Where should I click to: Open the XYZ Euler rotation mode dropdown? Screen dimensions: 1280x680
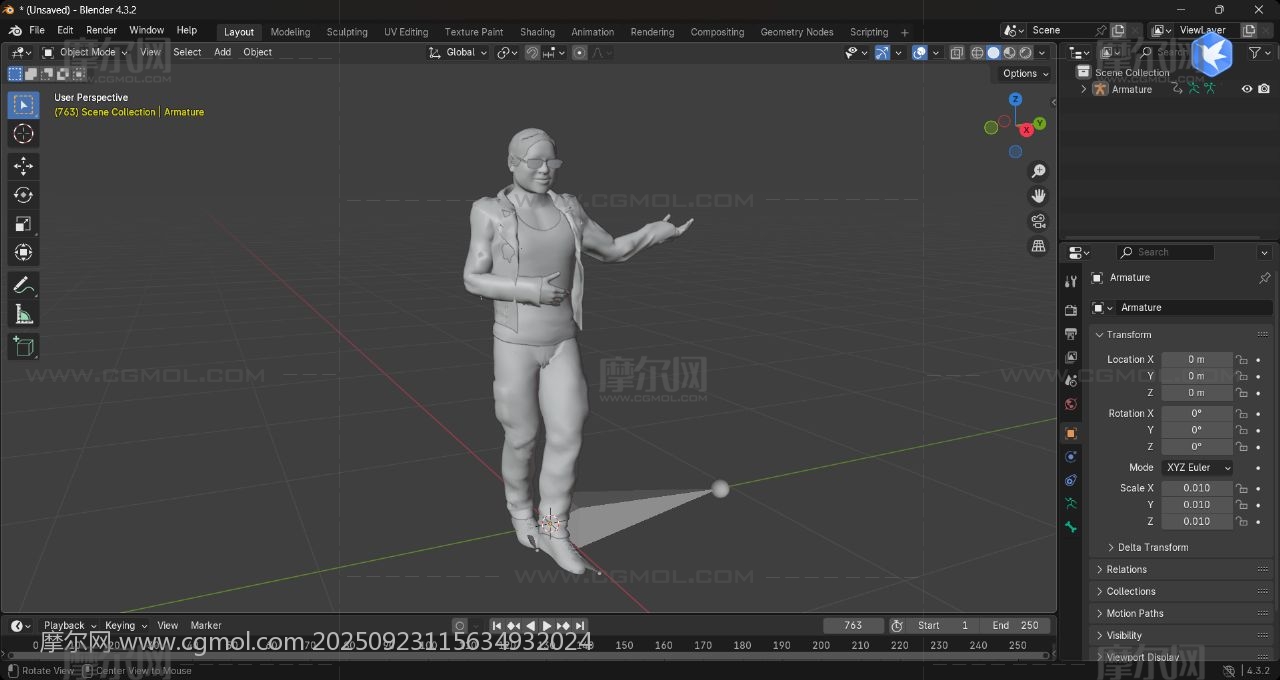(x=1196, y=468)
